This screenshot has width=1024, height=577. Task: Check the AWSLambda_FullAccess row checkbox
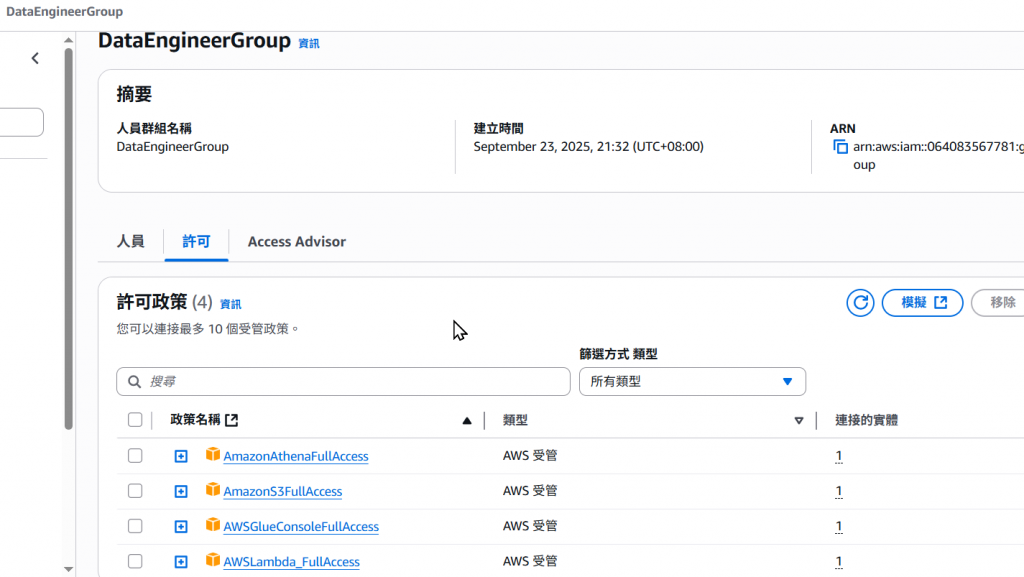[x=135, y=561]
